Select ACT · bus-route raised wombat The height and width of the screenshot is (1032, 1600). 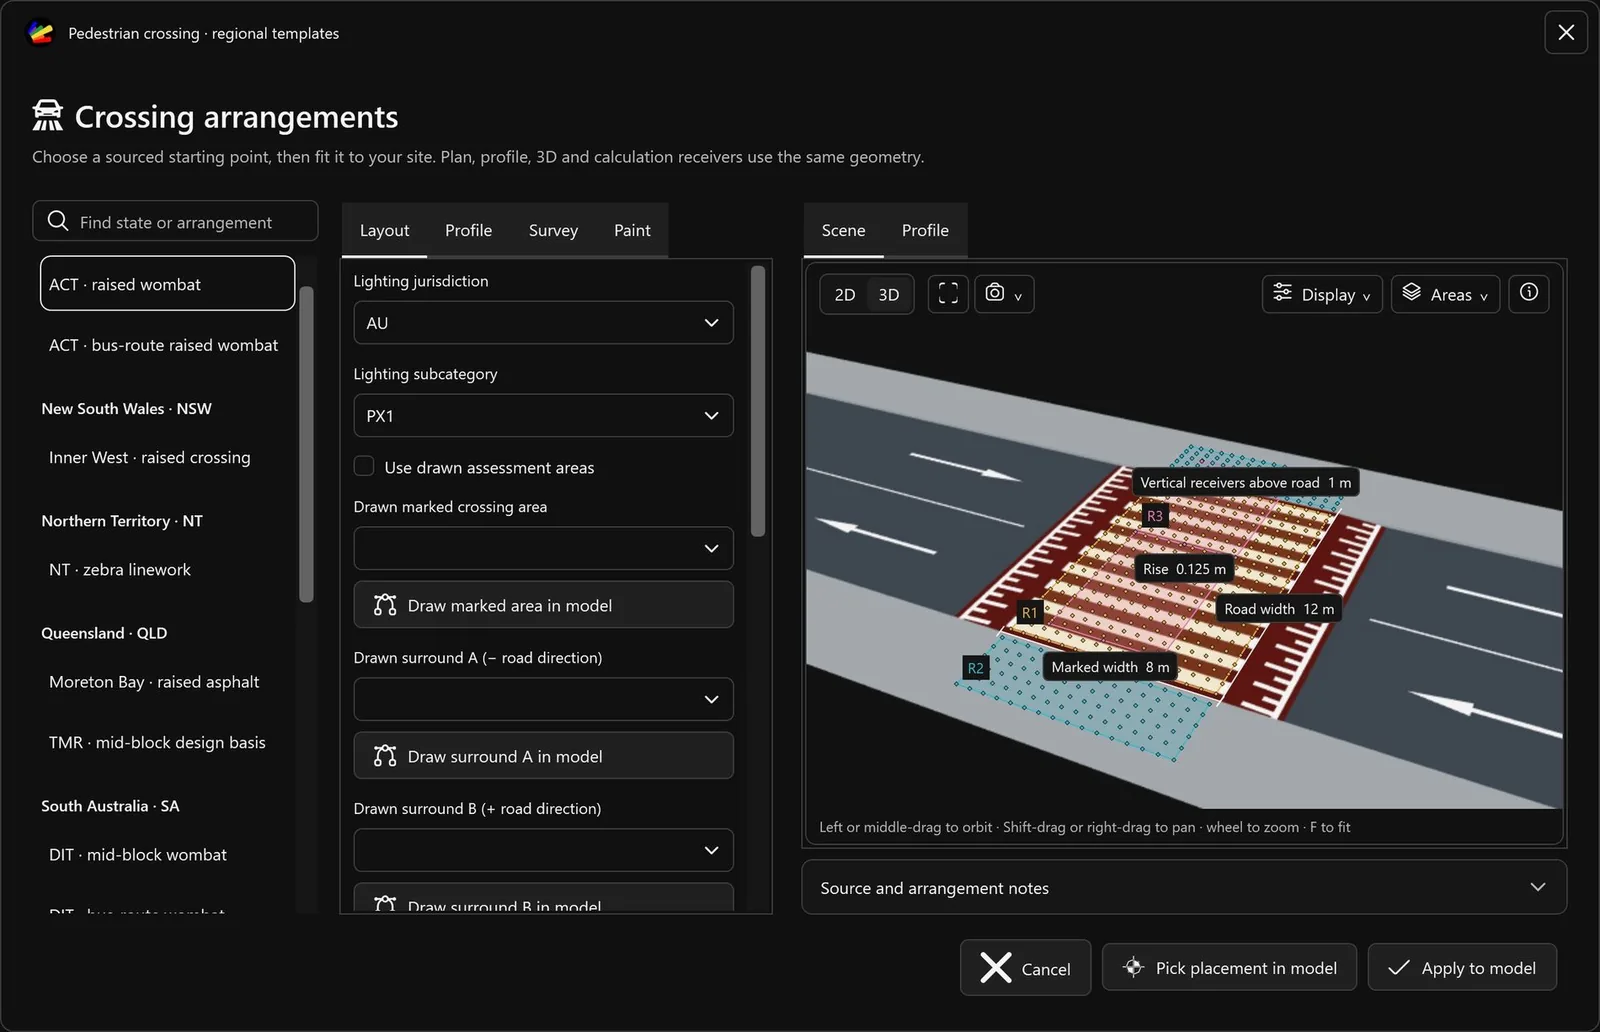tap(167, 345)
